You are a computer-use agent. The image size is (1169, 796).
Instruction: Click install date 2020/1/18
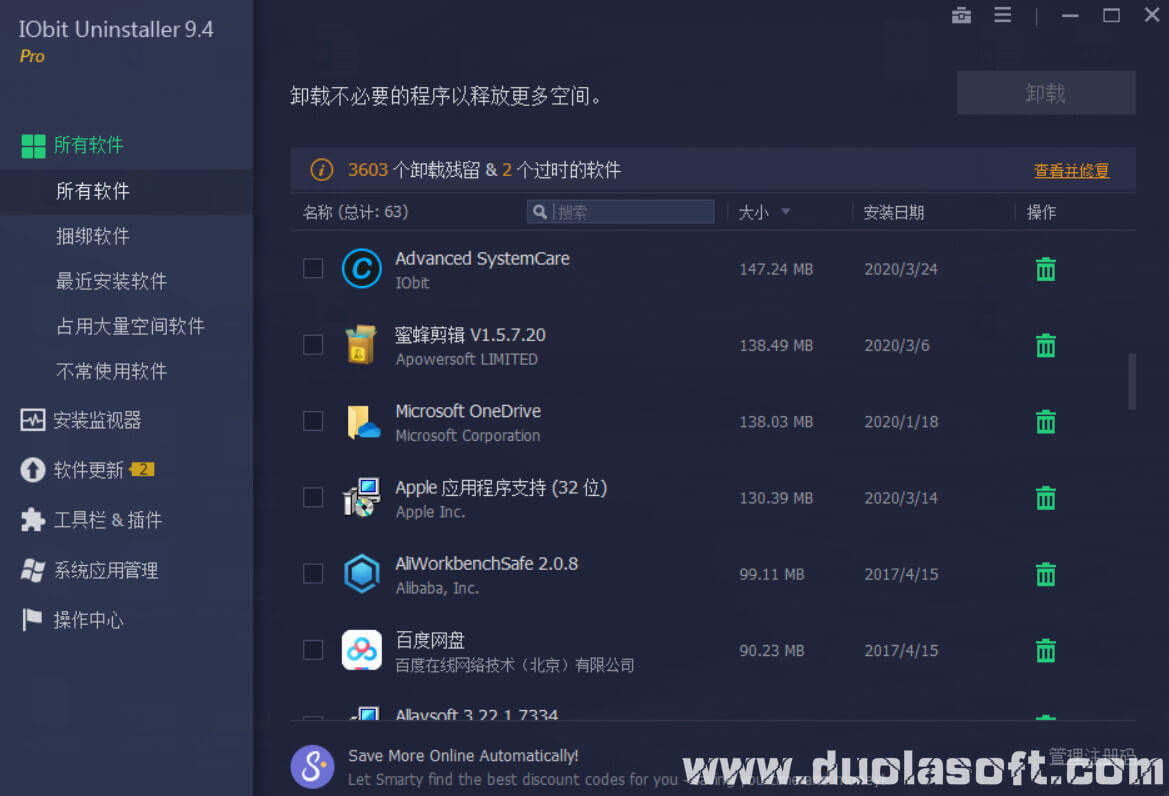901,422
